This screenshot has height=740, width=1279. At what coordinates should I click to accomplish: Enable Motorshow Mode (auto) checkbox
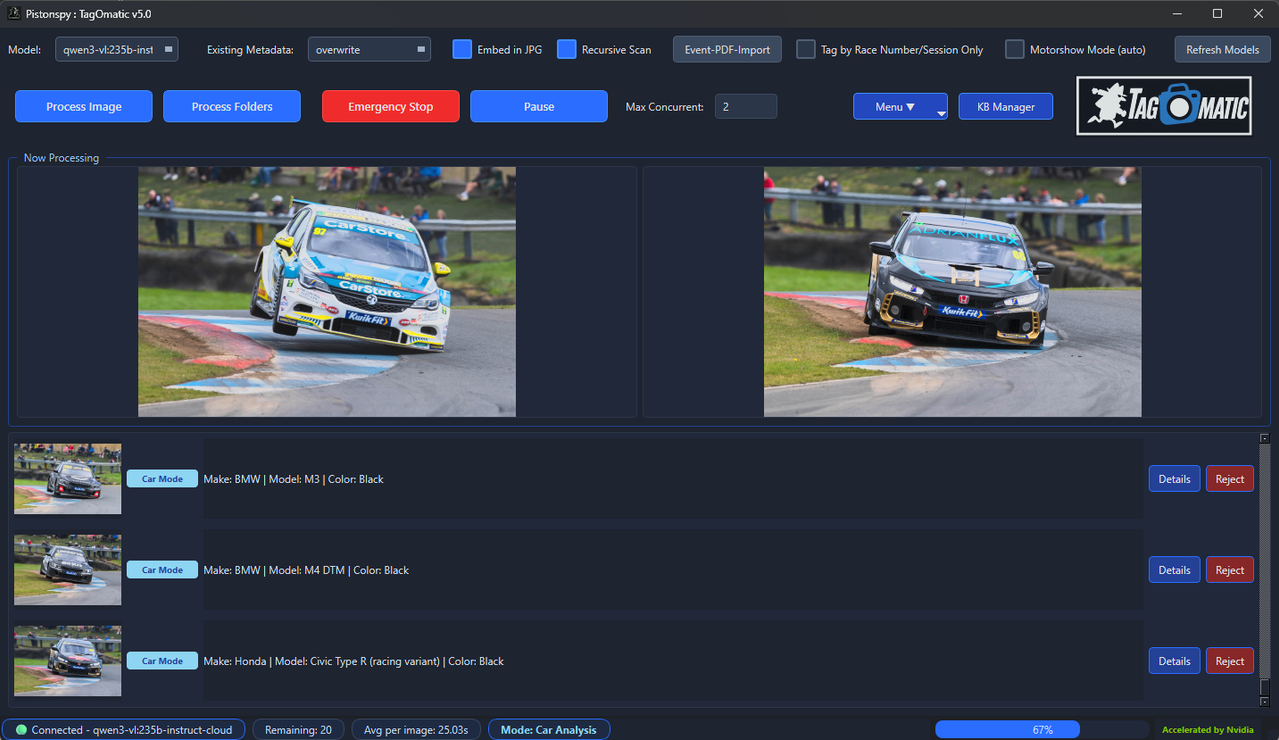1015,49
